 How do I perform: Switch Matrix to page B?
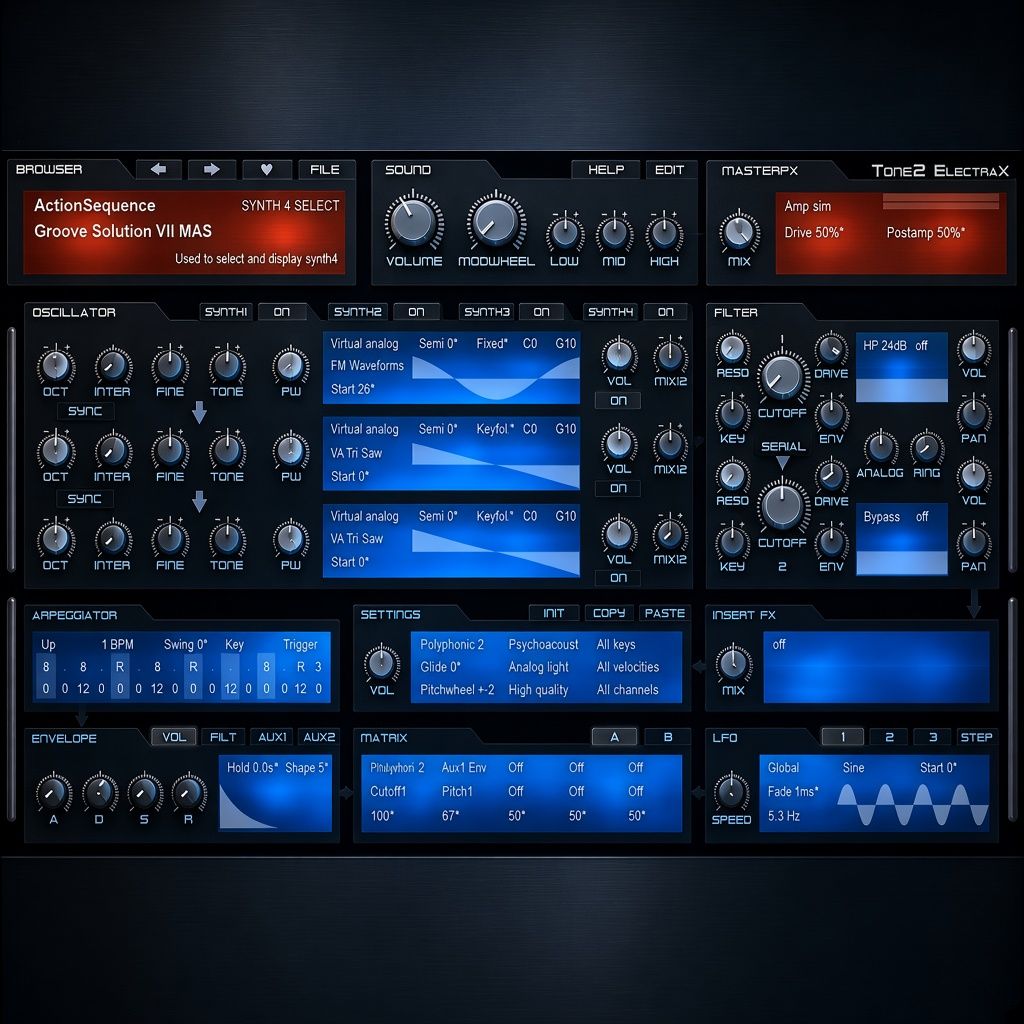coord(667,737)
